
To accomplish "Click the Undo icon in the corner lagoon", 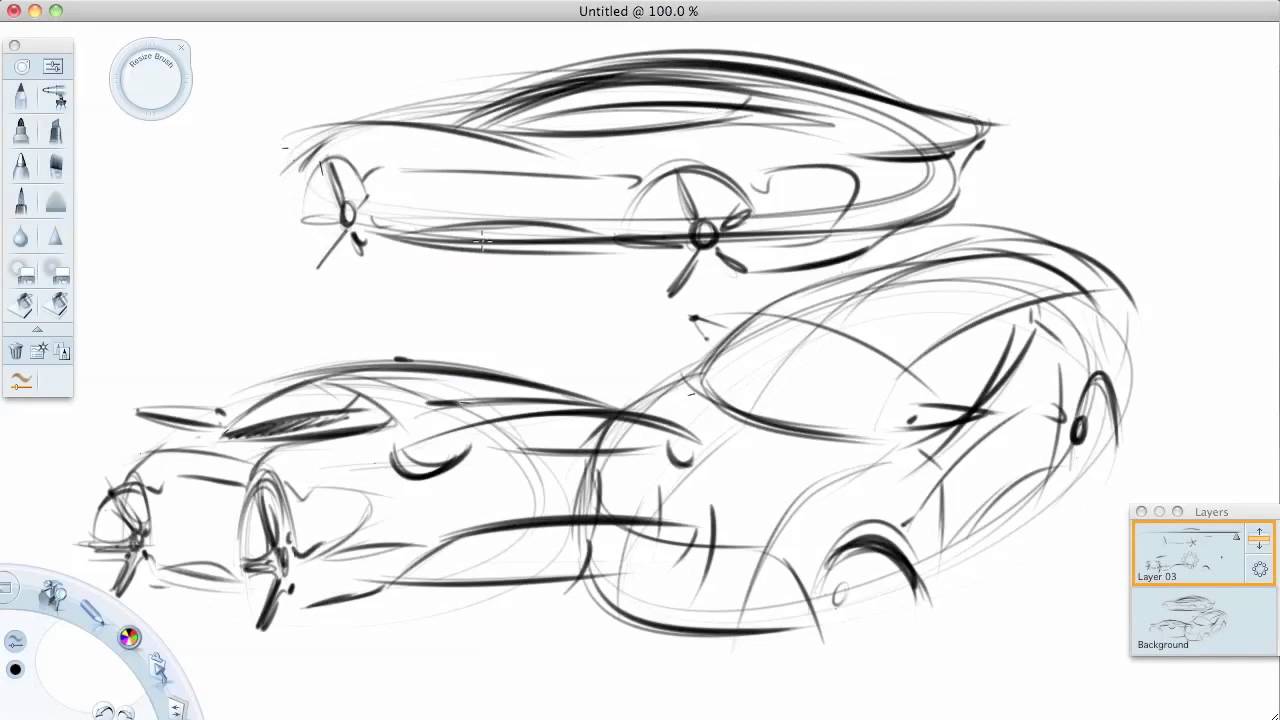I will pos(103,710).
